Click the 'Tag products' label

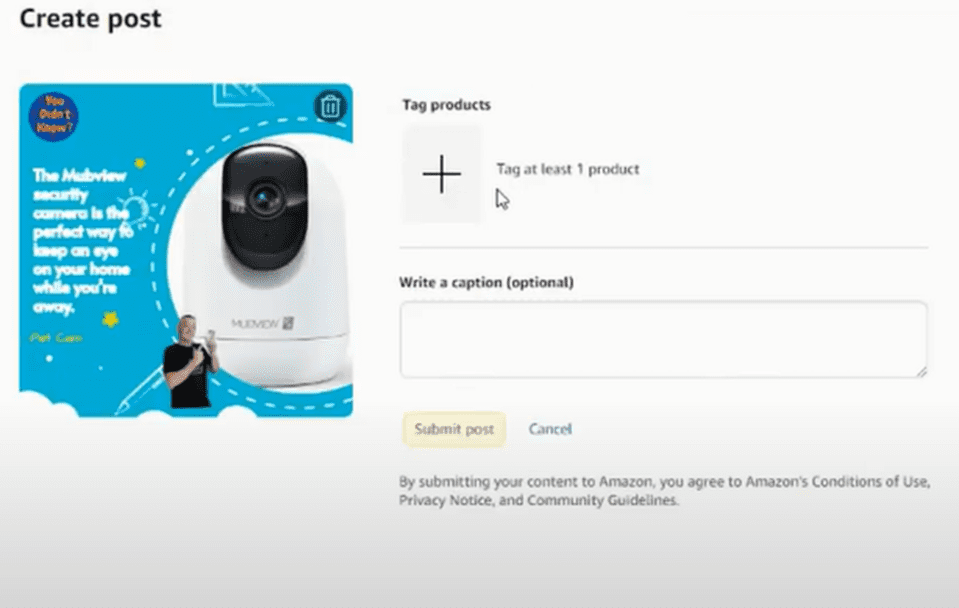[x=446, y=105]
